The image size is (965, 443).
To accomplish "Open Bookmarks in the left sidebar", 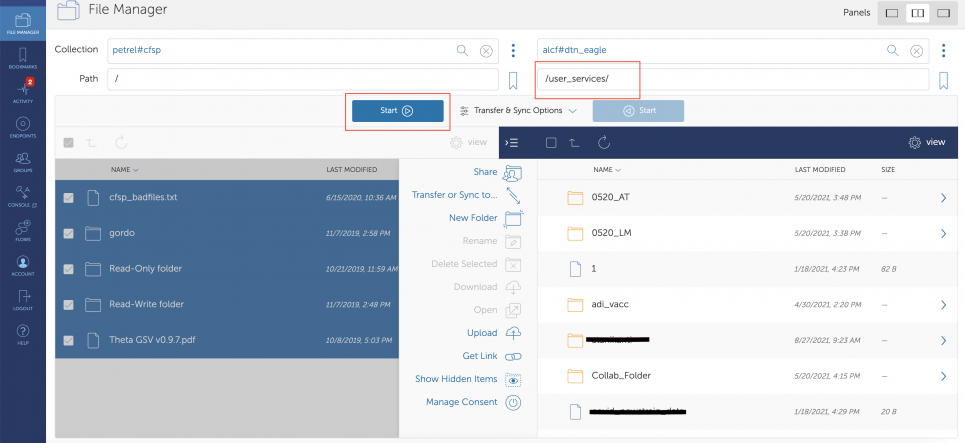I will tap(22, 57).
